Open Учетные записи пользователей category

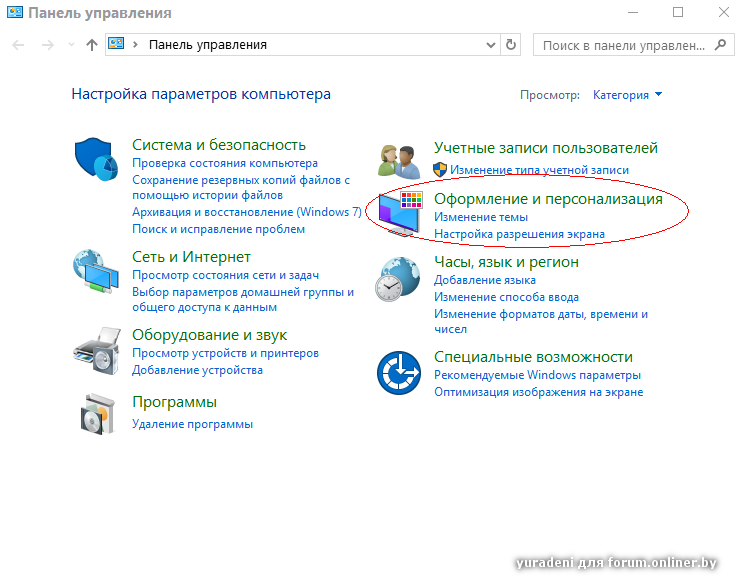click(546, 148)
